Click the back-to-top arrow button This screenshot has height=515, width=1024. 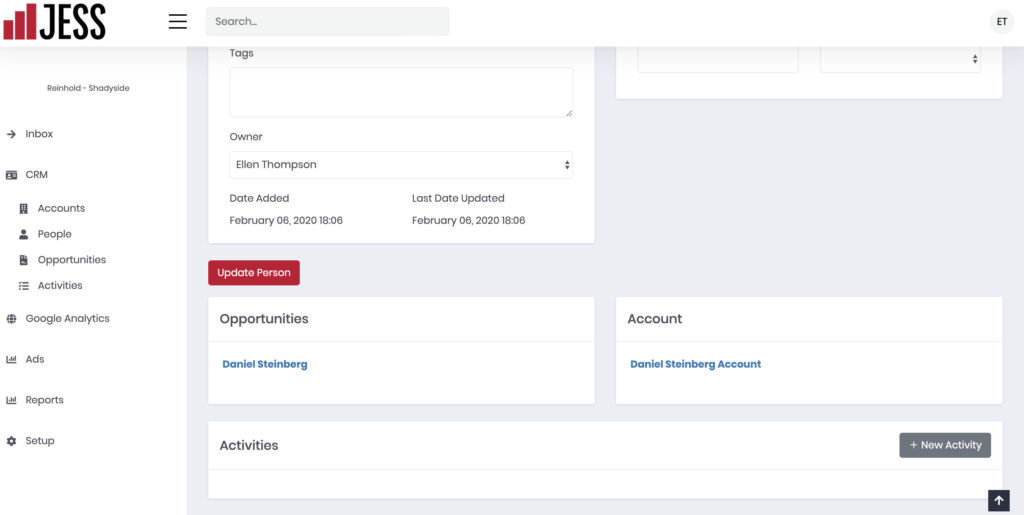(999, 501)
